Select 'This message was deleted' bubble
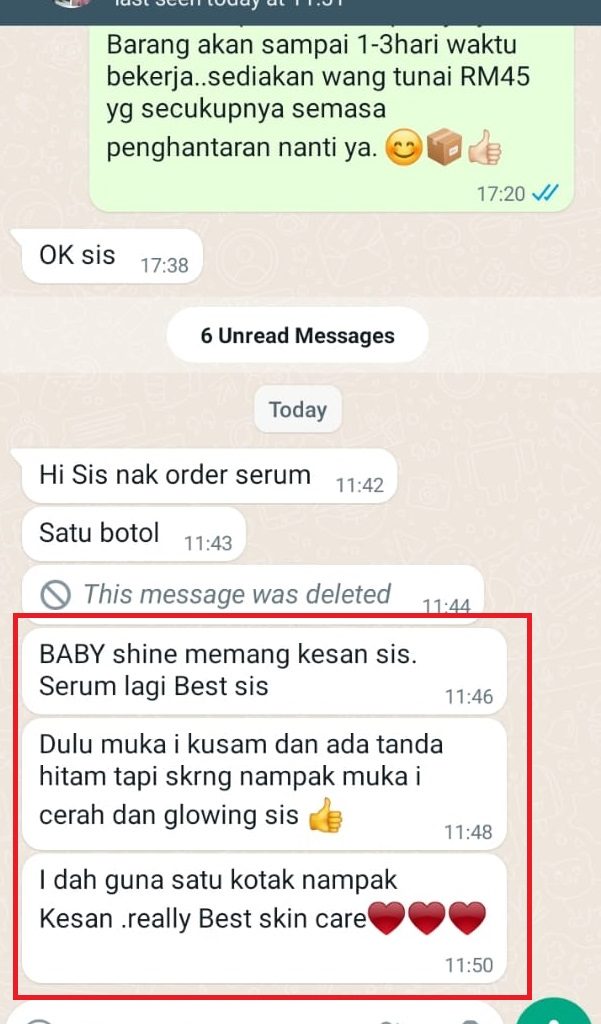 point(253,592)
